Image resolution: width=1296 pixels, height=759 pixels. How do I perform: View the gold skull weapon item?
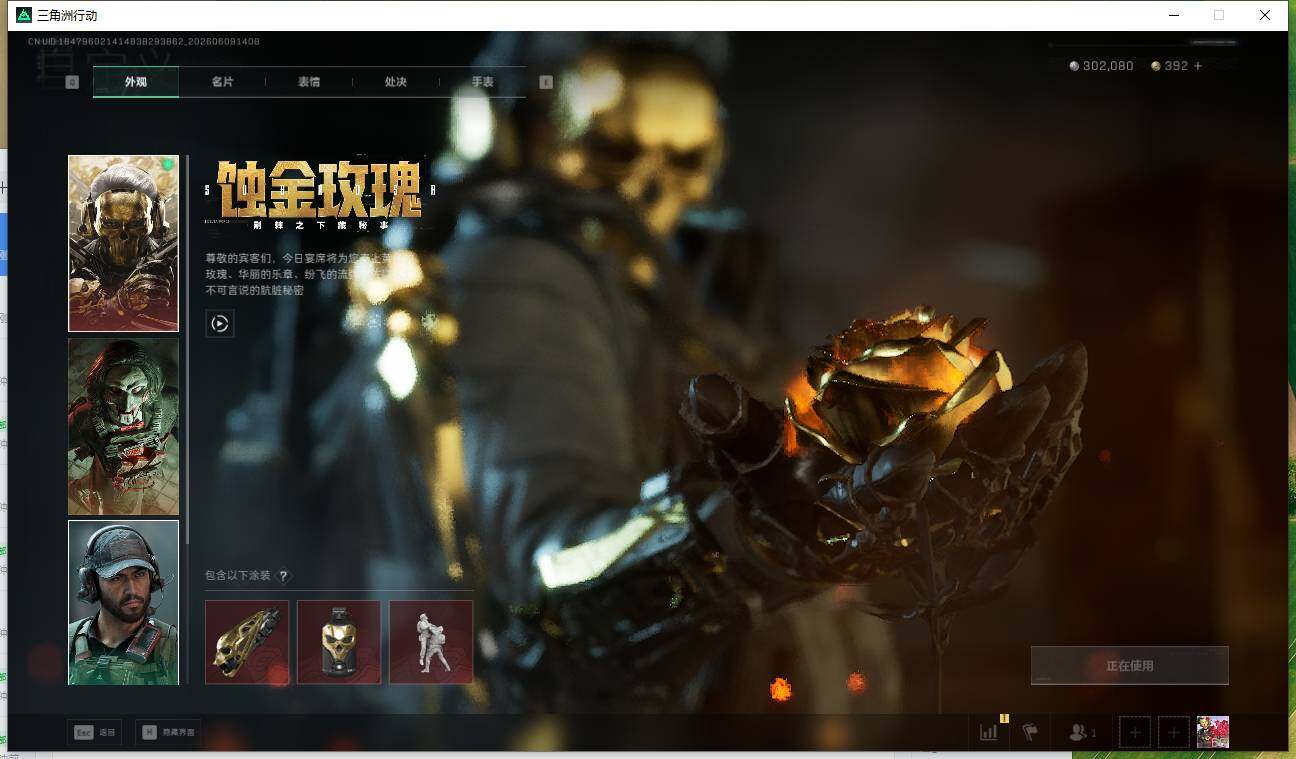tap(247, 642)
